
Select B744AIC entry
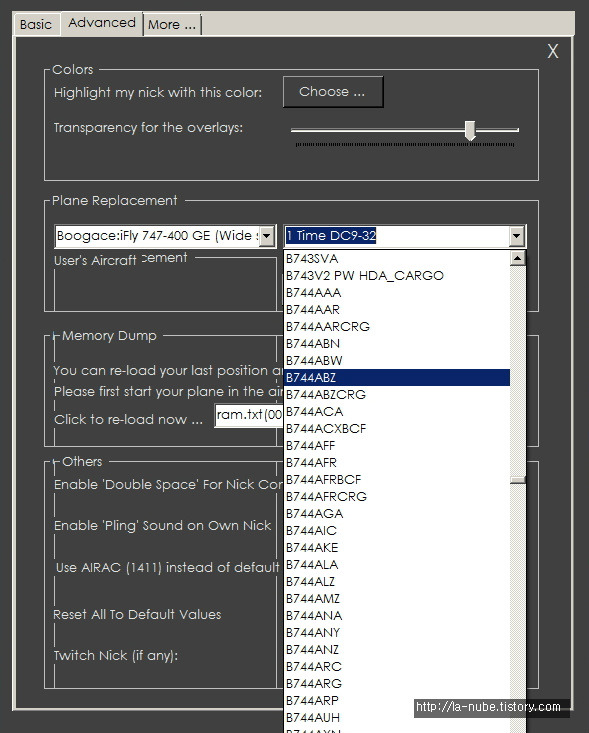[396, 531]
